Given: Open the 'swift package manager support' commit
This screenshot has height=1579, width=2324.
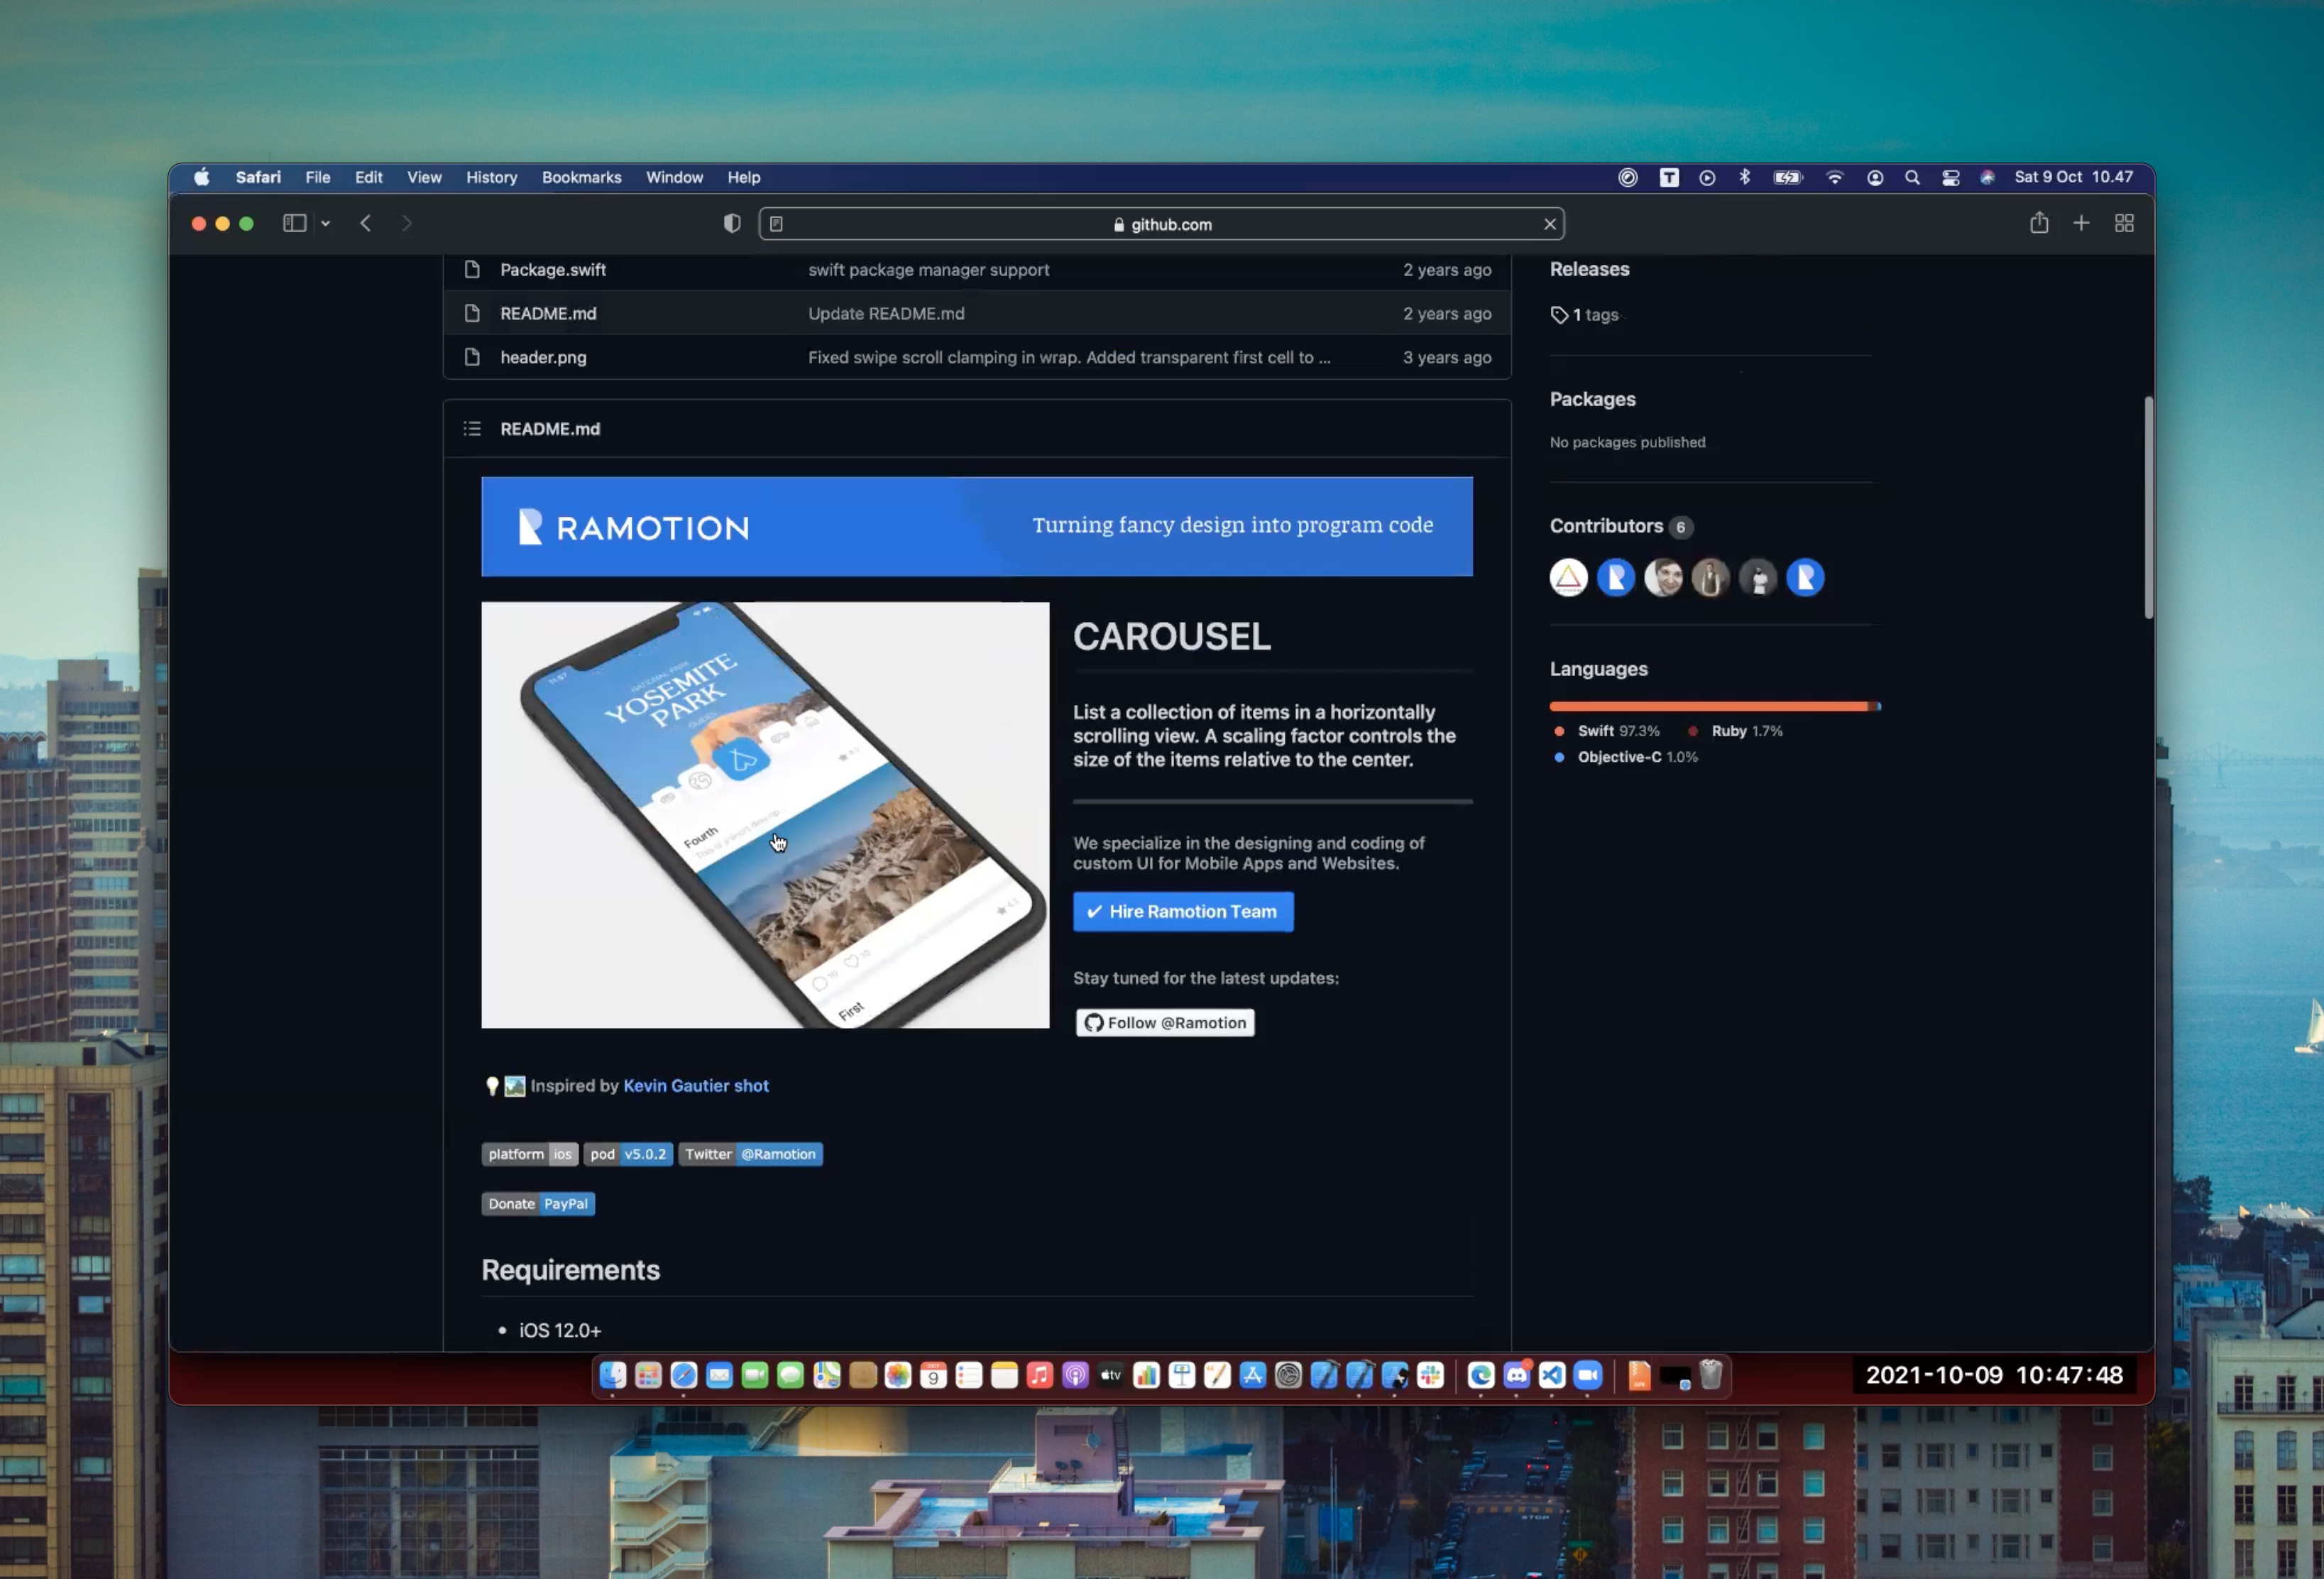Looking at the screenshot, I should pos(929,270).
